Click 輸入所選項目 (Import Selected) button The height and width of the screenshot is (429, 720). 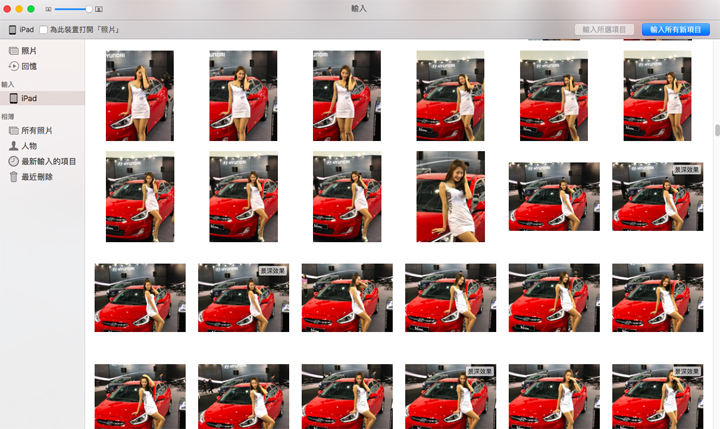pyautogui.click(x=603, y=30)
